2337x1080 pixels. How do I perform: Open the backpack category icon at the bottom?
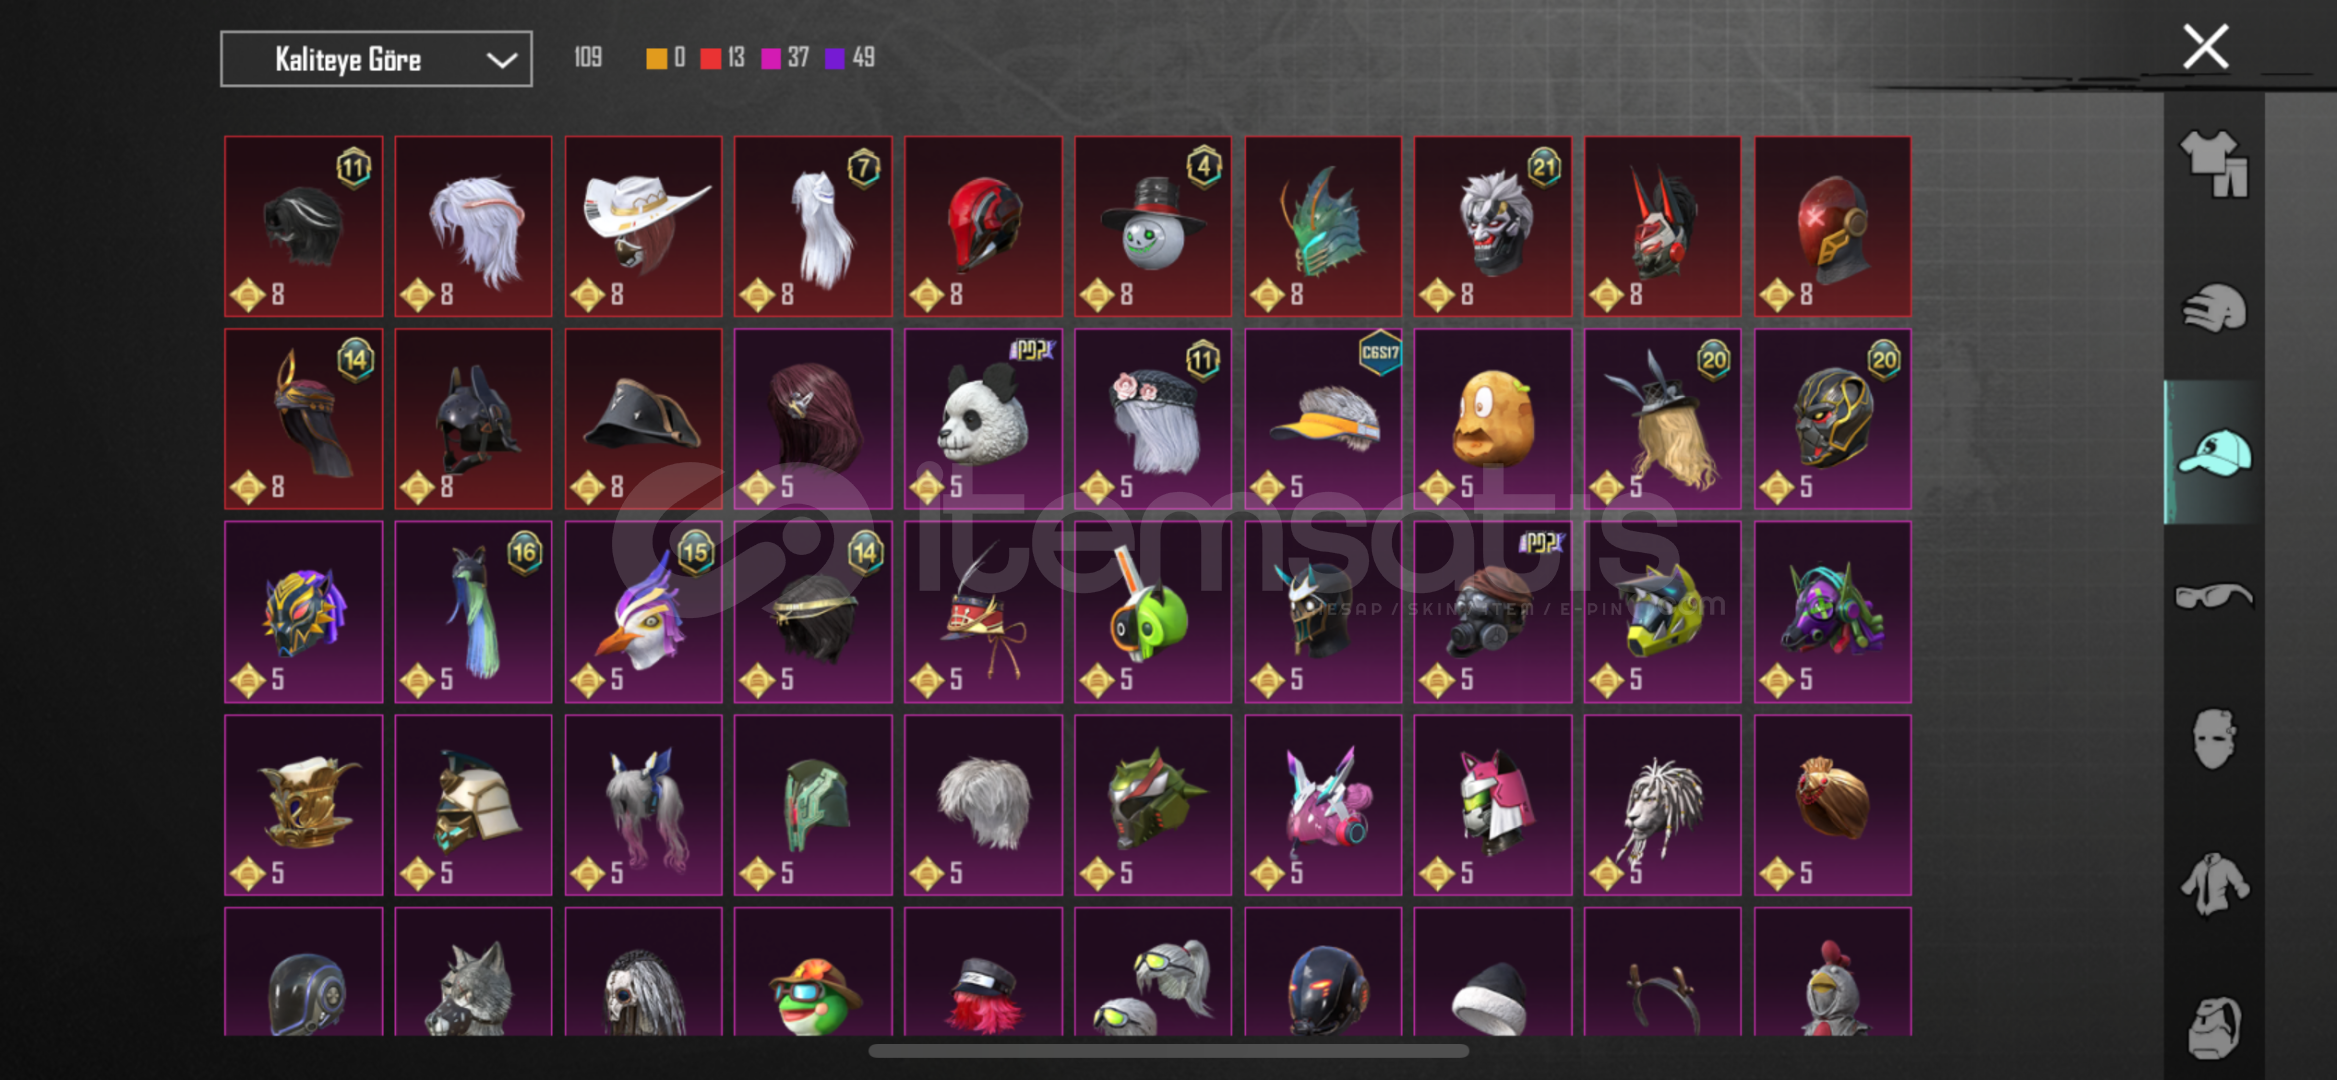(2214, 1027)
